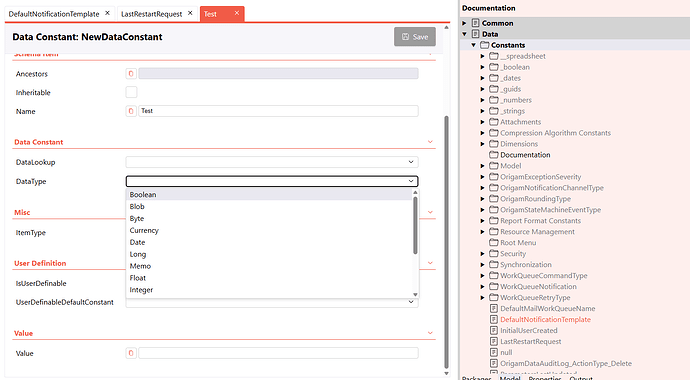Open the InitialUserCreated constant

529,330
